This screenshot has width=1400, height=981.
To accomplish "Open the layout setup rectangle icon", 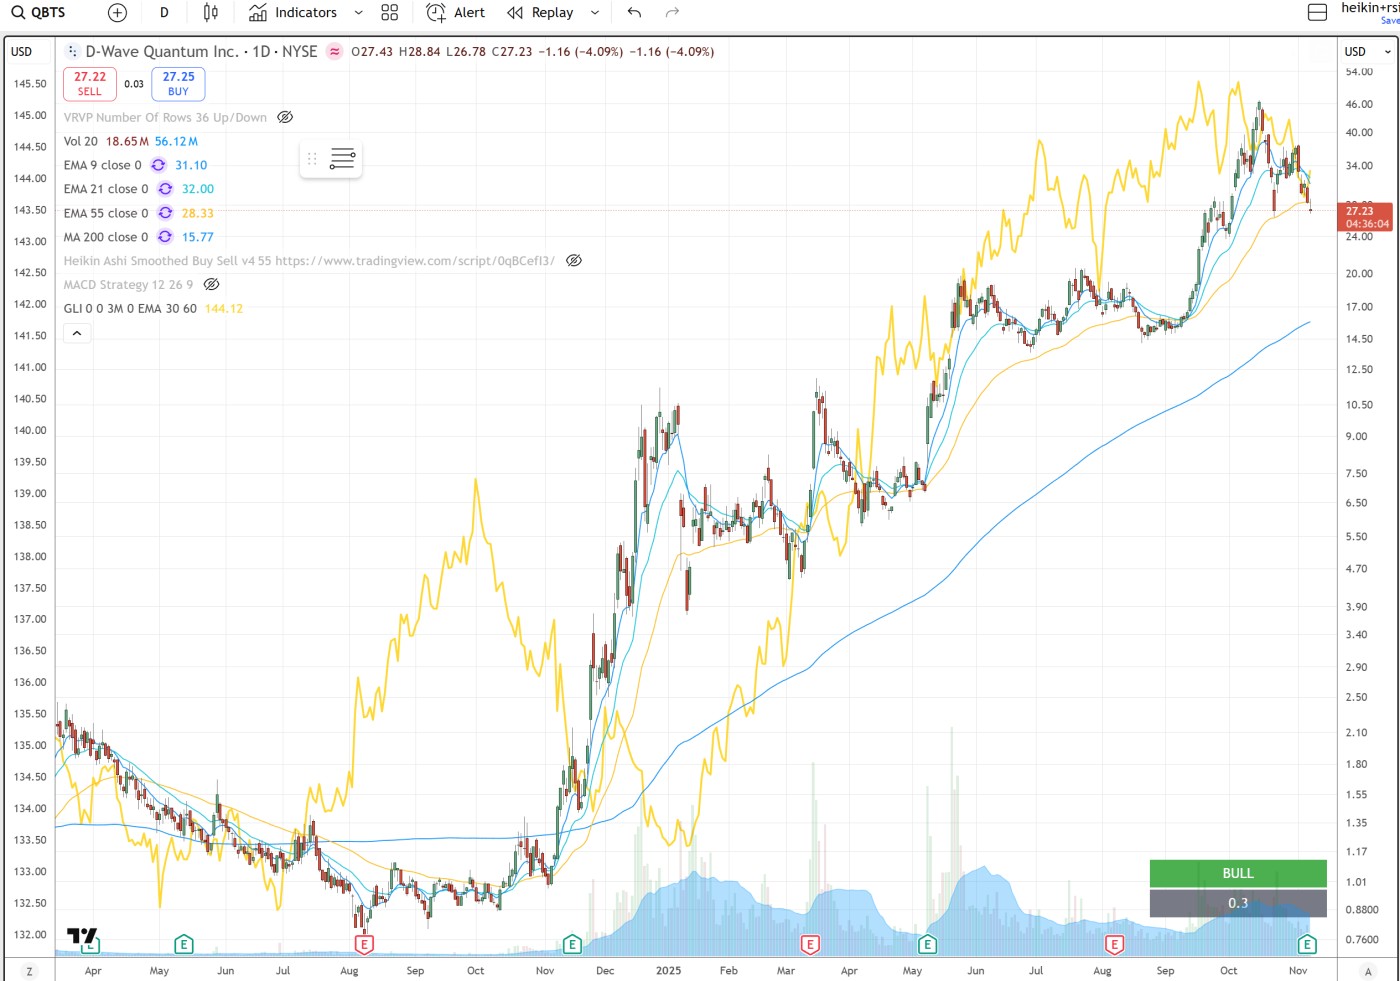I will (x=1317, y=13).
